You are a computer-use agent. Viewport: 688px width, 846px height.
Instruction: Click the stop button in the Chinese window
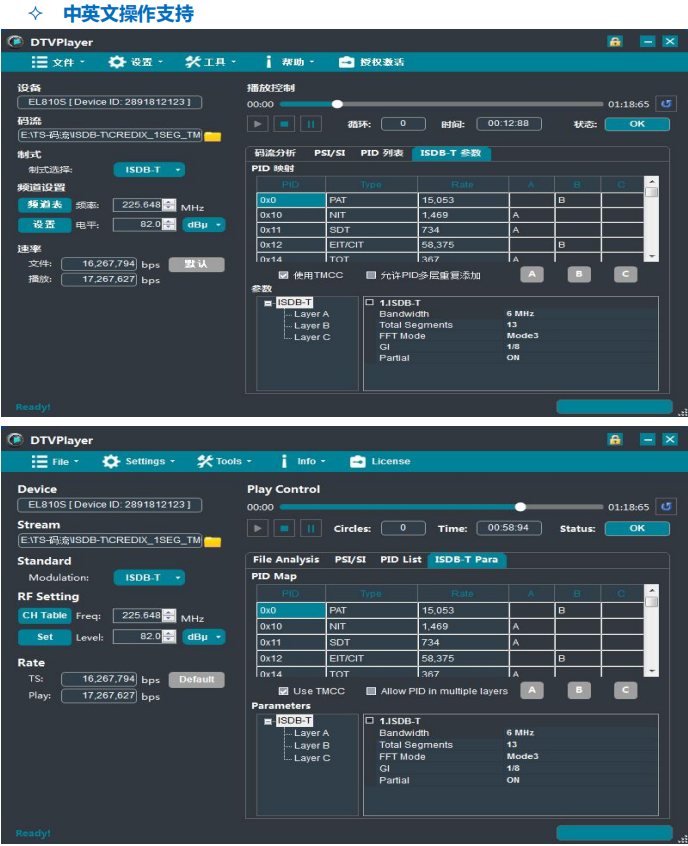pos(284,124)
